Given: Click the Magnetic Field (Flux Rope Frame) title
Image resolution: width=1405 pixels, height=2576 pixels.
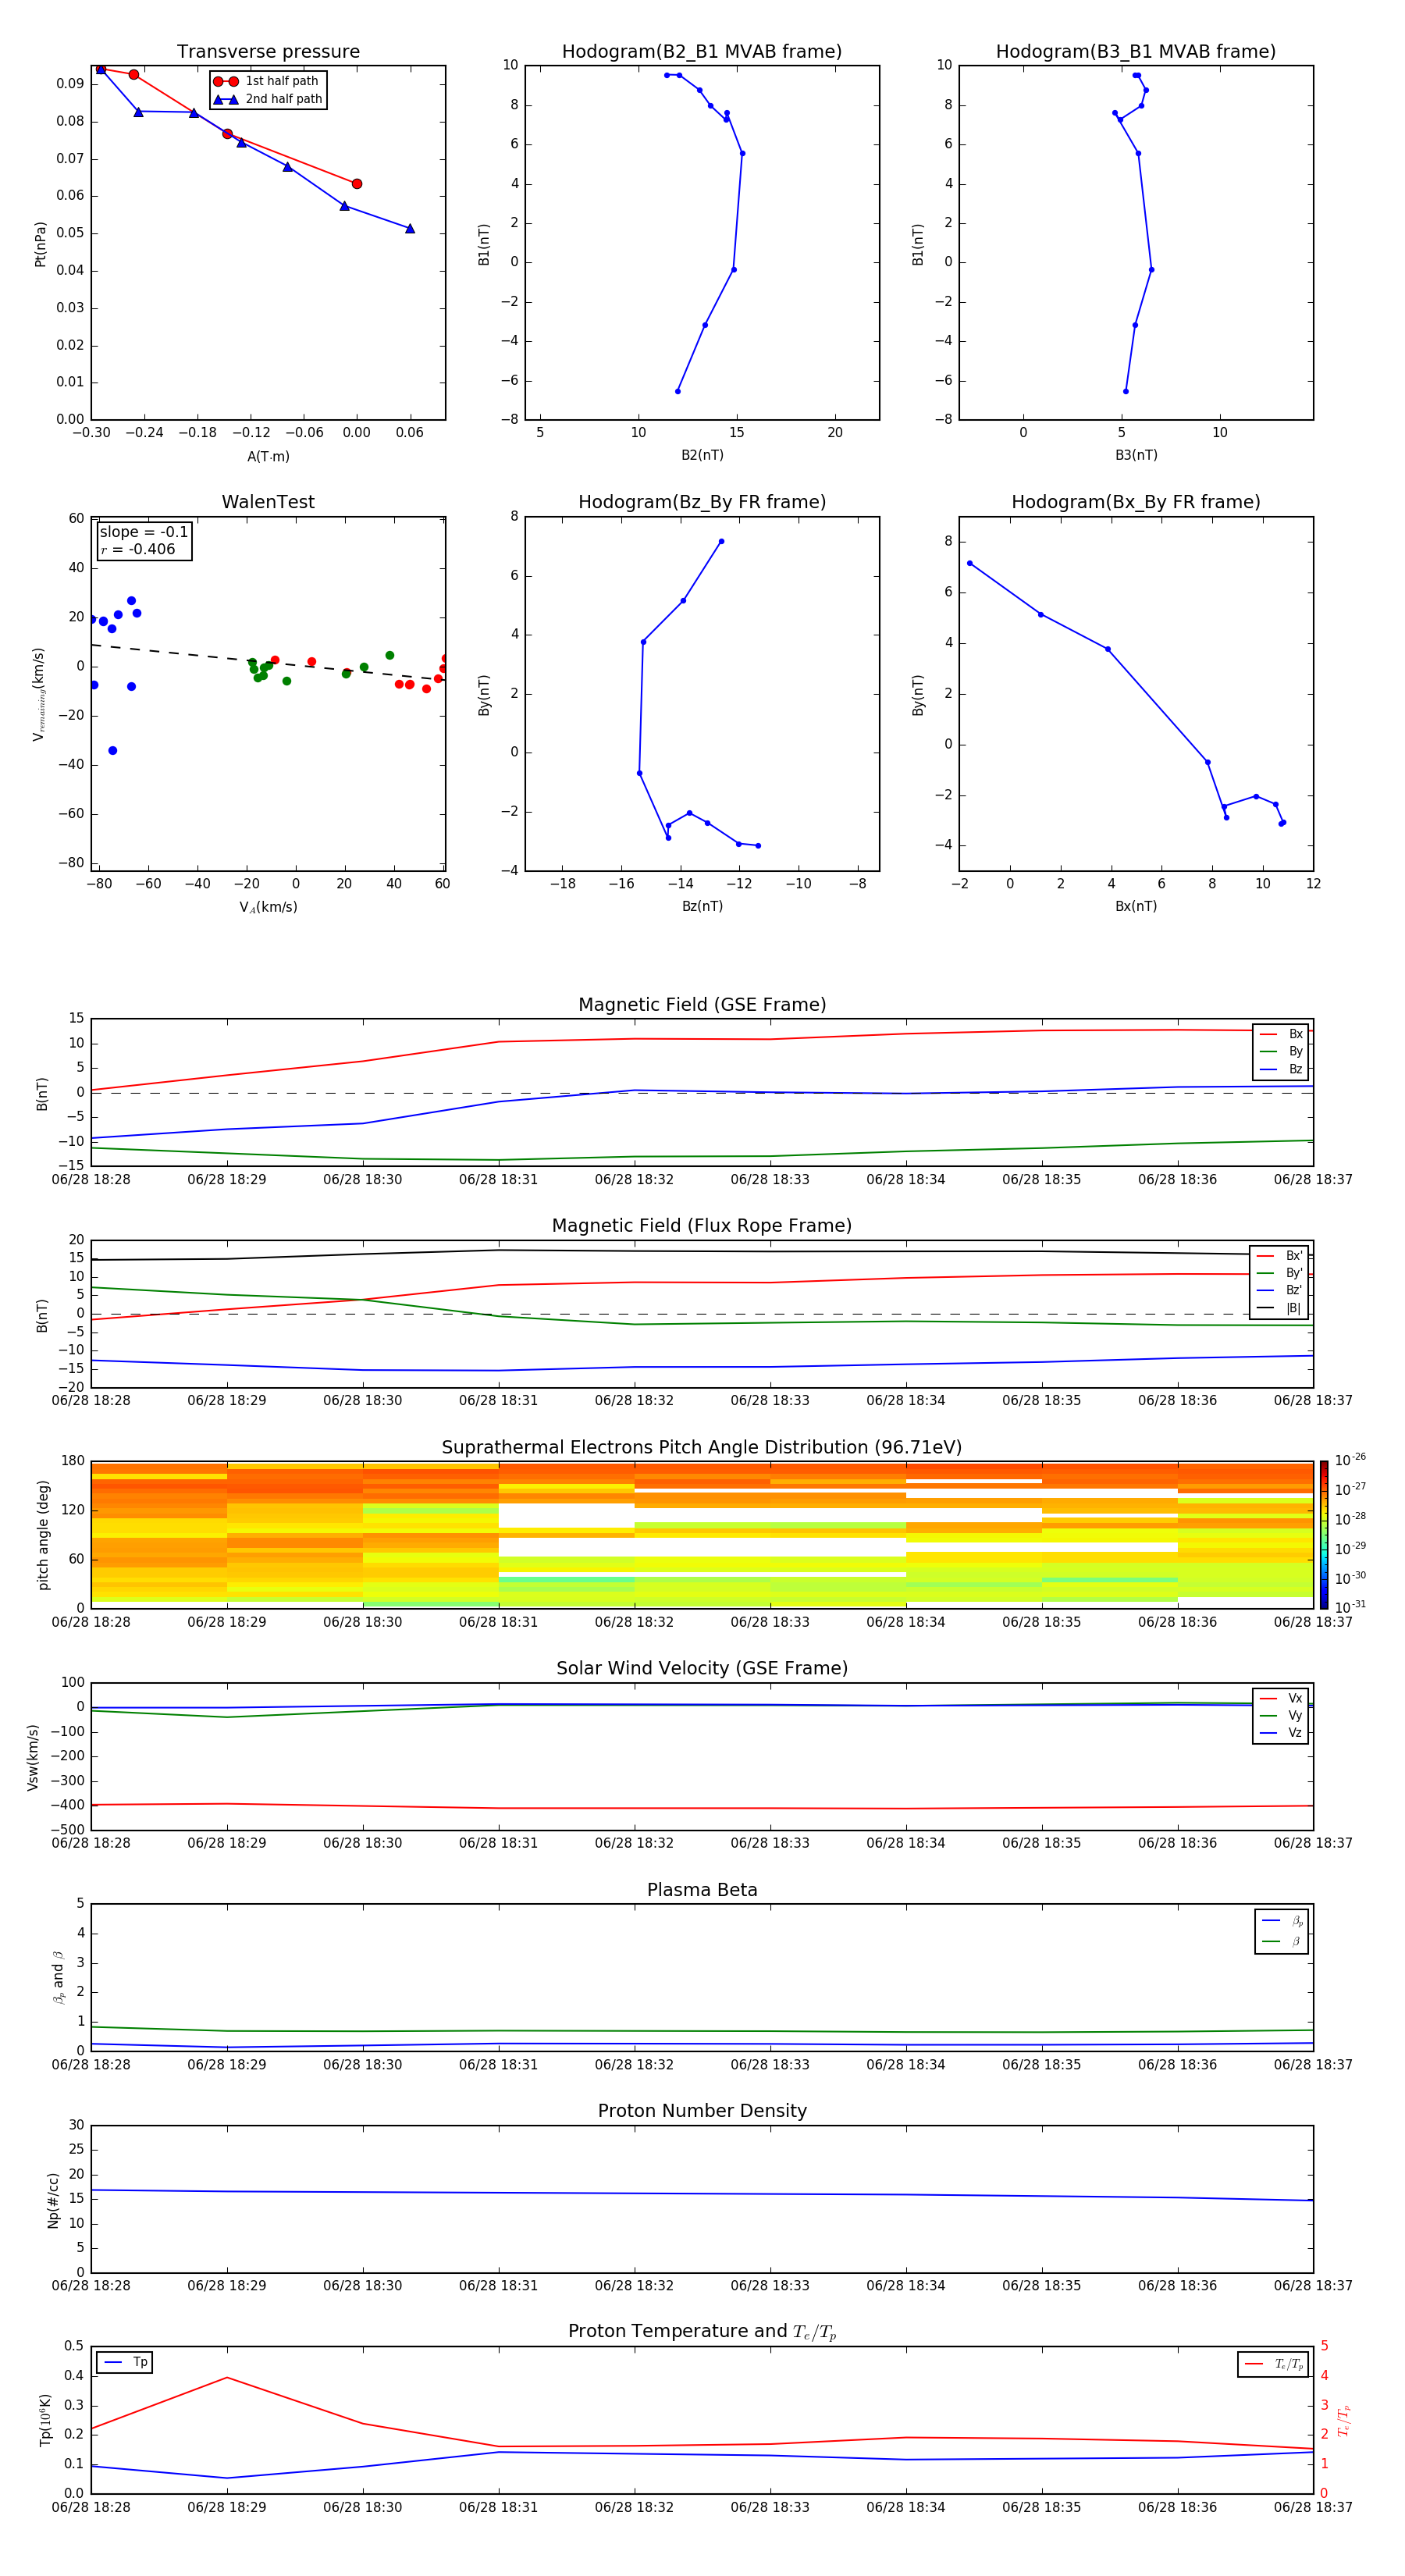Looking at the screenshot, I should click(x=702, y=1226).
